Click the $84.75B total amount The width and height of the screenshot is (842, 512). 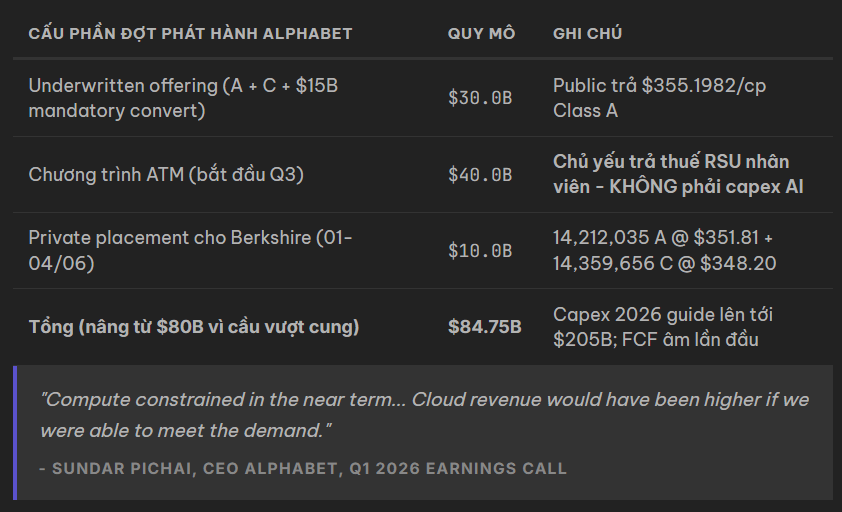click(x=484, y=327)
